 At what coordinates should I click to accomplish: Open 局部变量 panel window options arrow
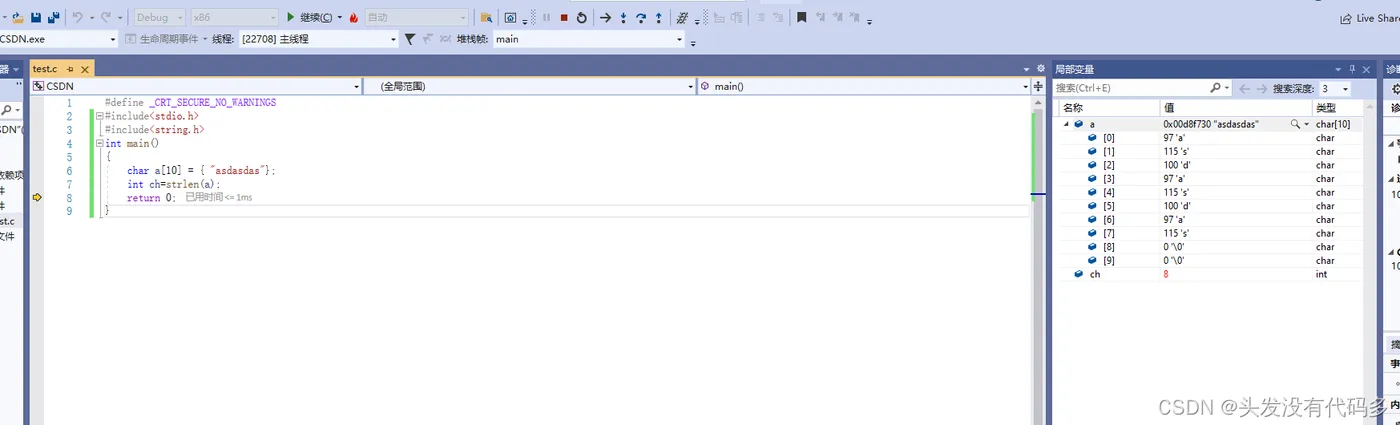tap(1338, 69)
